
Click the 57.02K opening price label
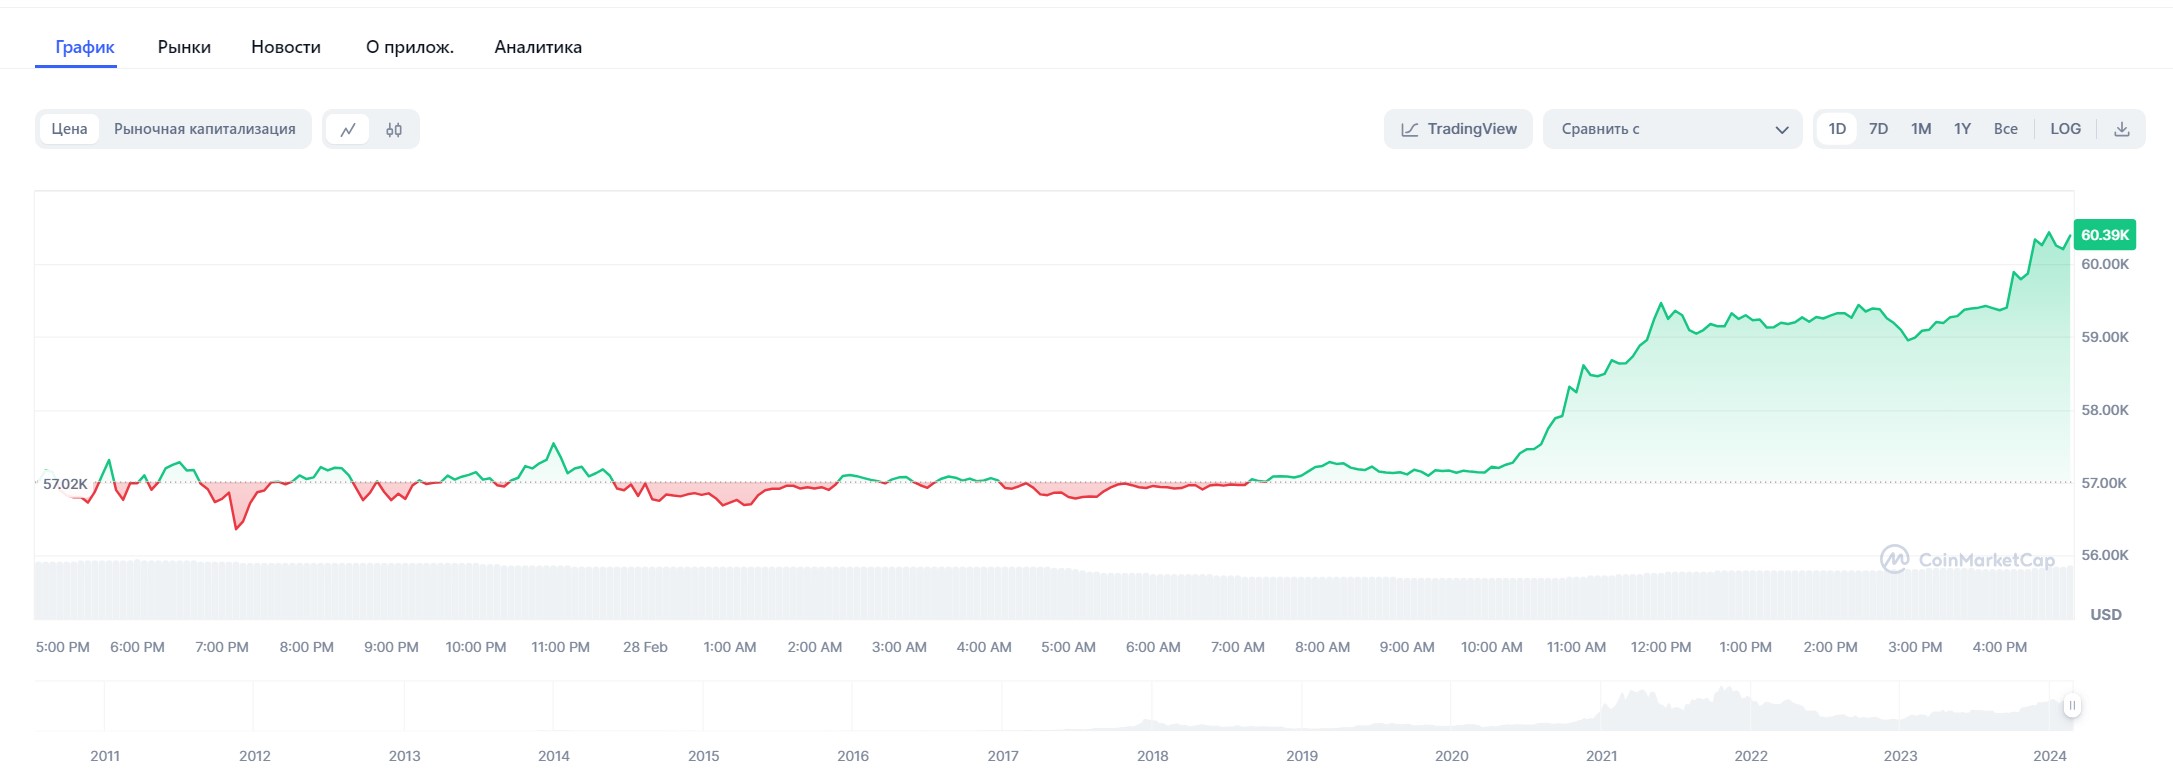click(65, 484)
